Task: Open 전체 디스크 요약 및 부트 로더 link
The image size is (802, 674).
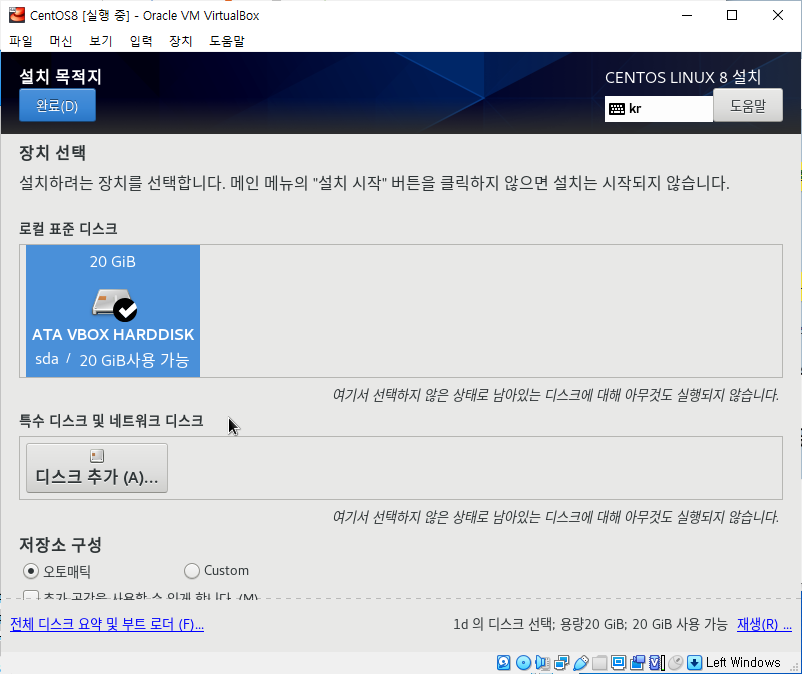Action: tap(107, 624)
